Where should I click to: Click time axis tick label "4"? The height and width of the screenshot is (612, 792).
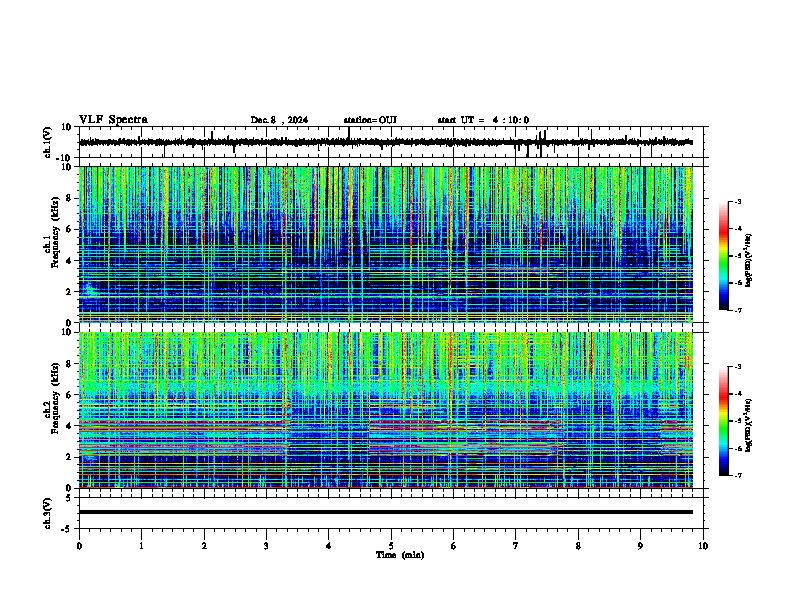(329, 546)
